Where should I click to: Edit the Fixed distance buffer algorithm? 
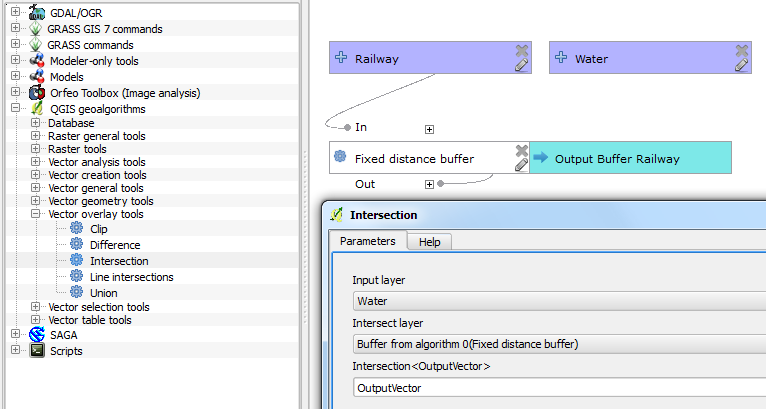(x=522, y=165)
